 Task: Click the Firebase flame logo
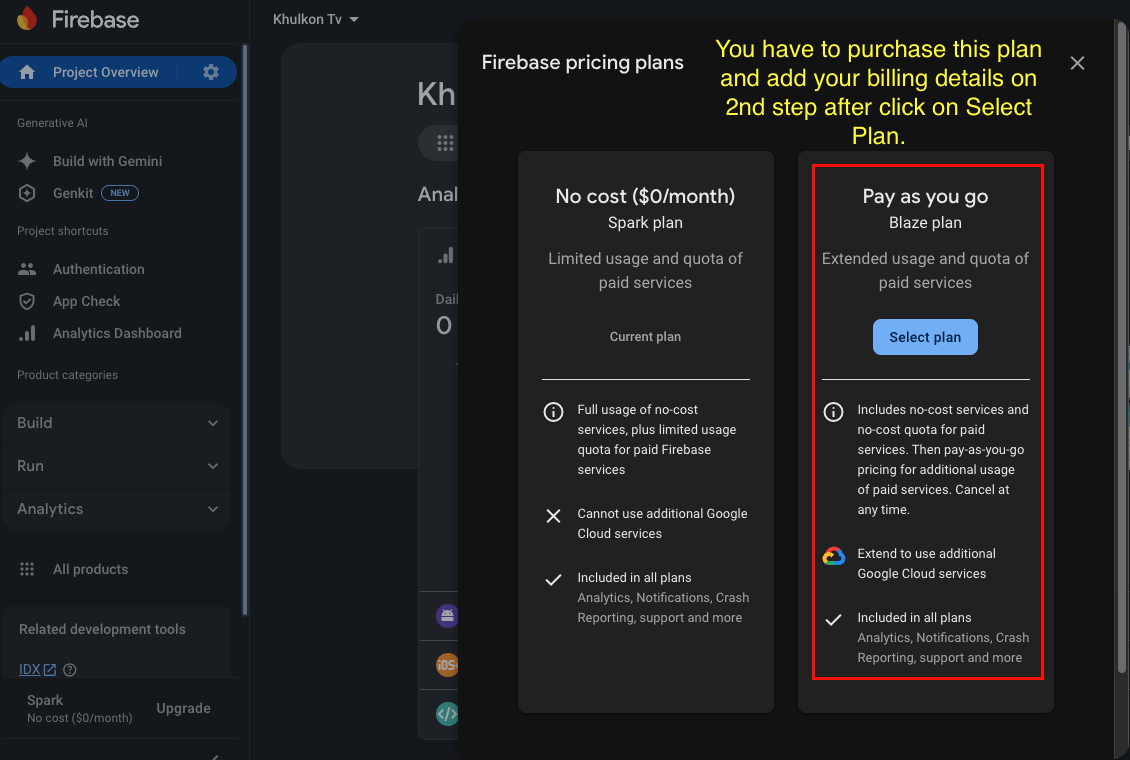pyautogui.click(x=27, y=19)
